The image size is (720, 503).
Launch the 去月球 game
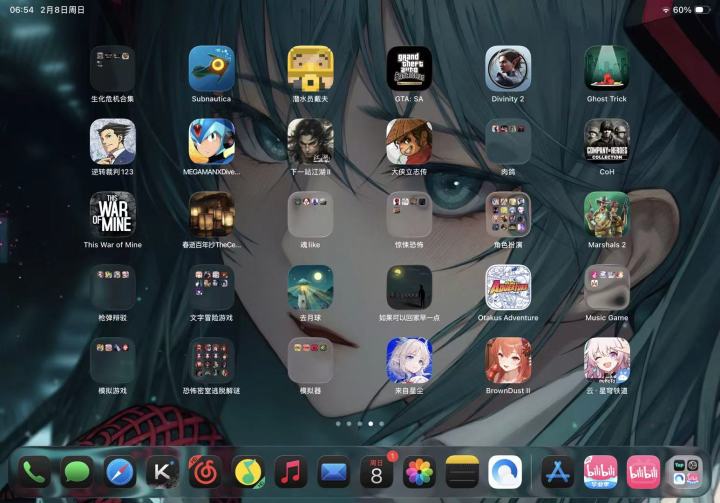310,288
